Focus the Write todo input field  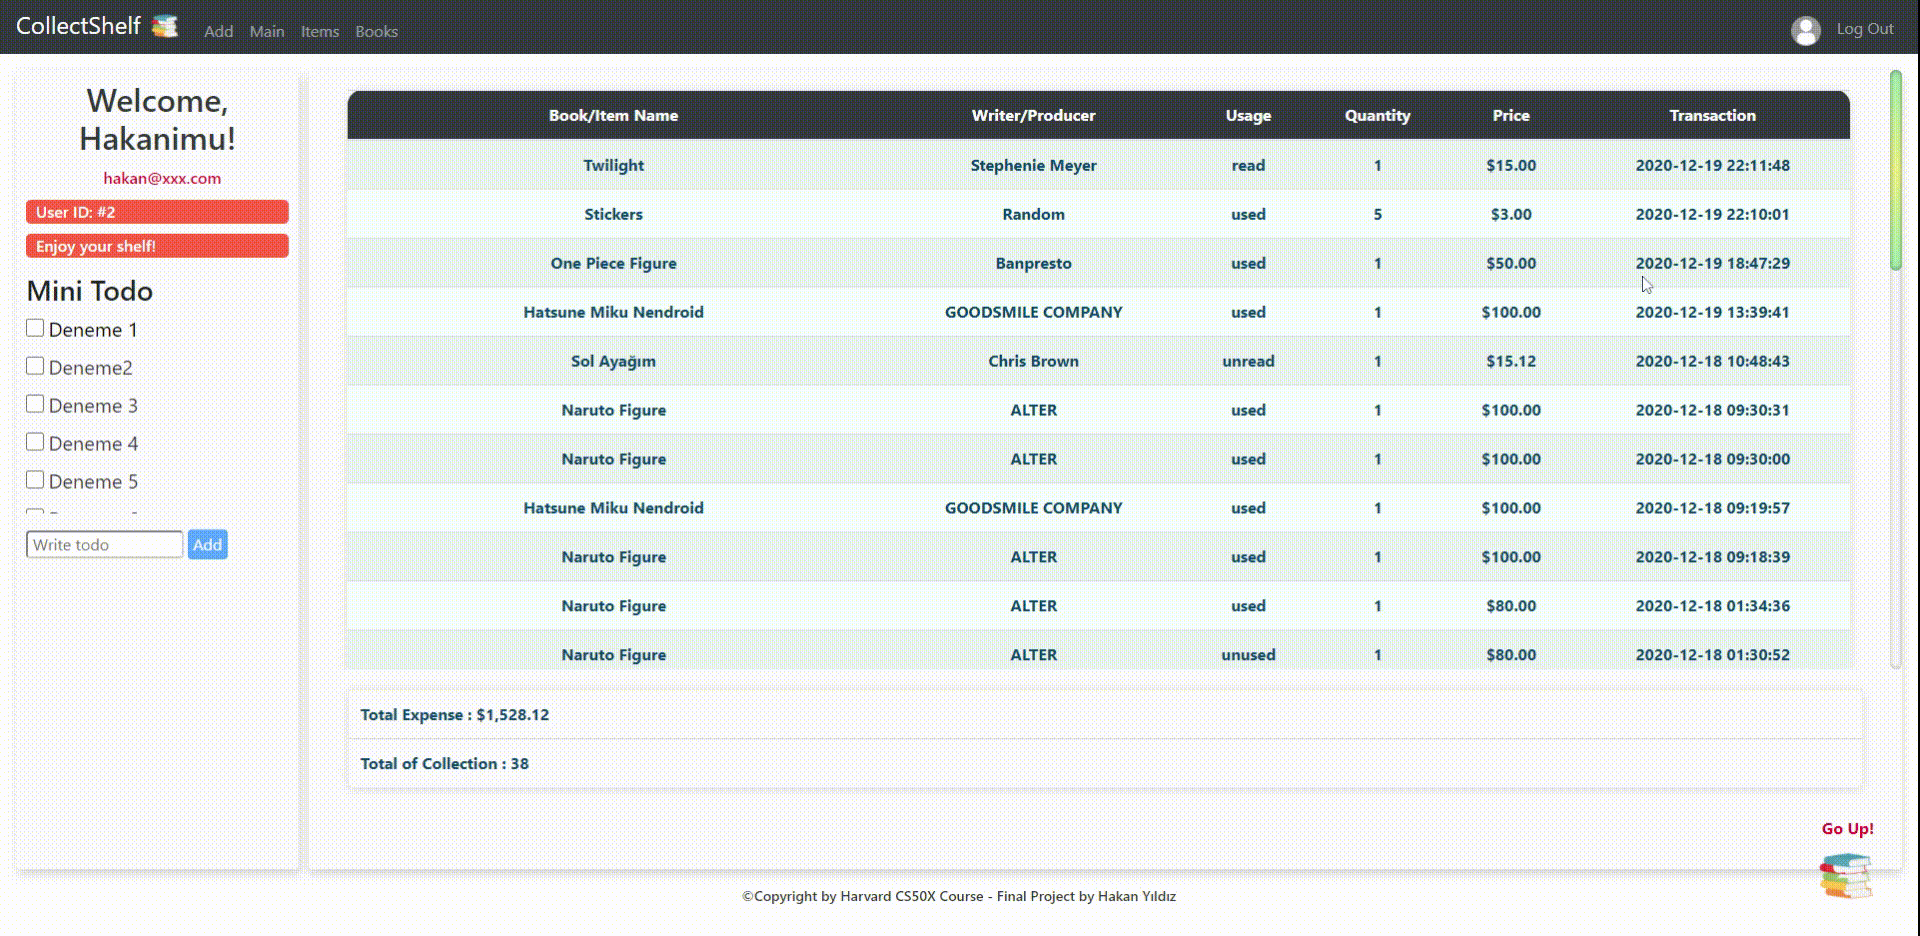point(104,544)
